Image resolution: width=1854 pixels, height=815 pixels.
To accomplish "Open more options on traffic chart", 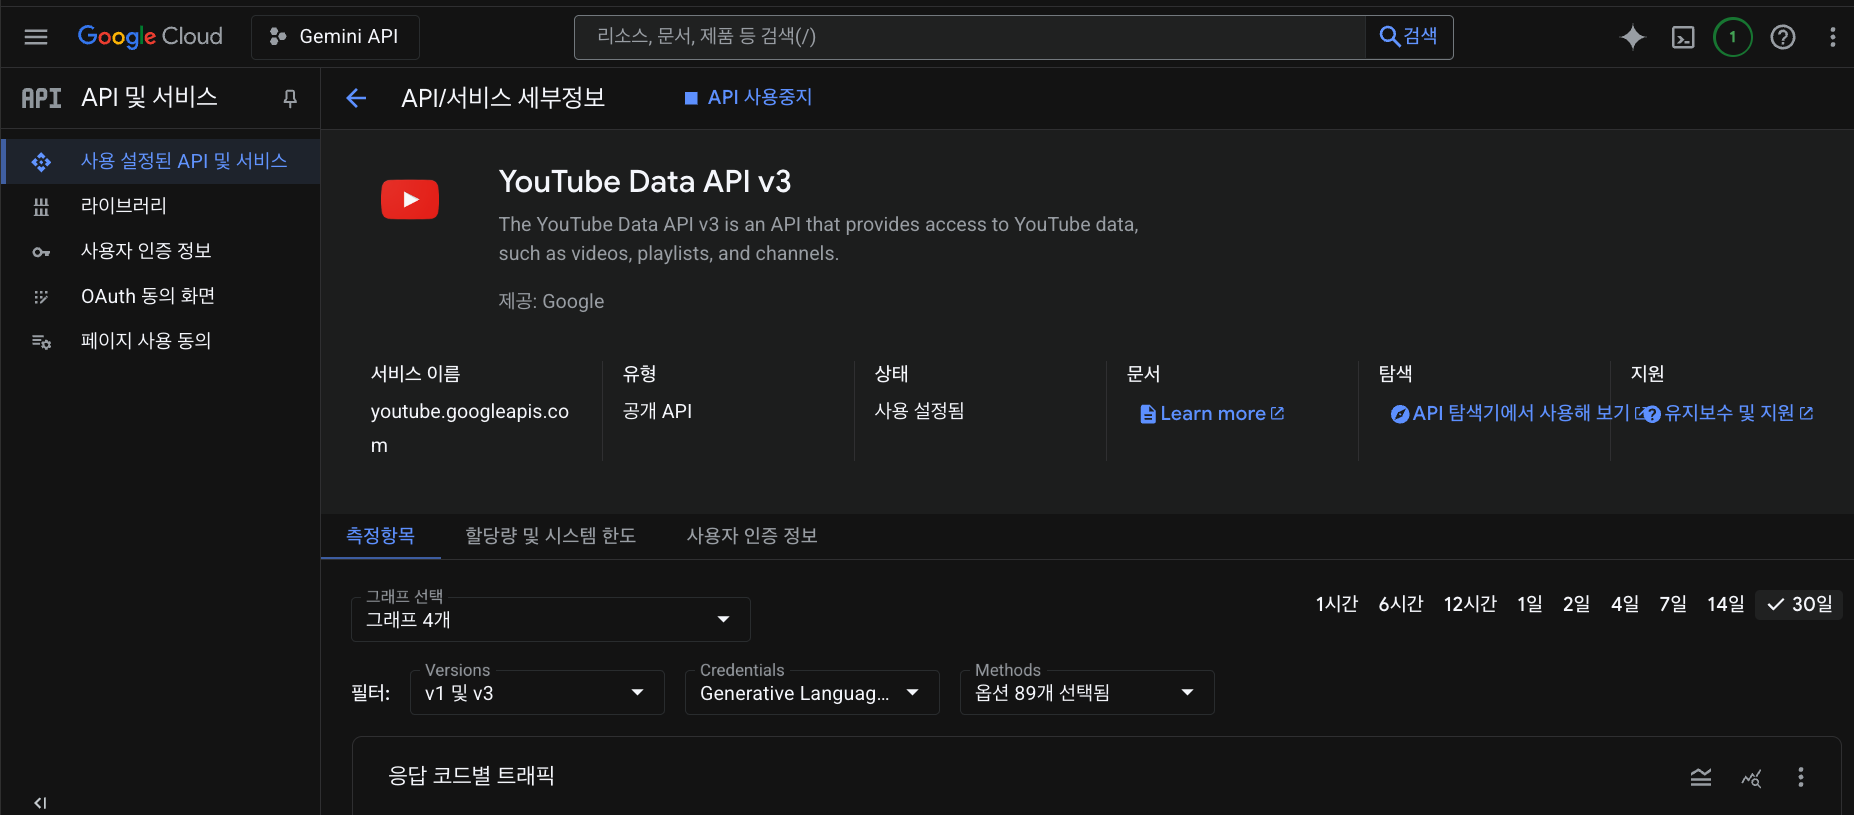I will tap(1800, 777).
